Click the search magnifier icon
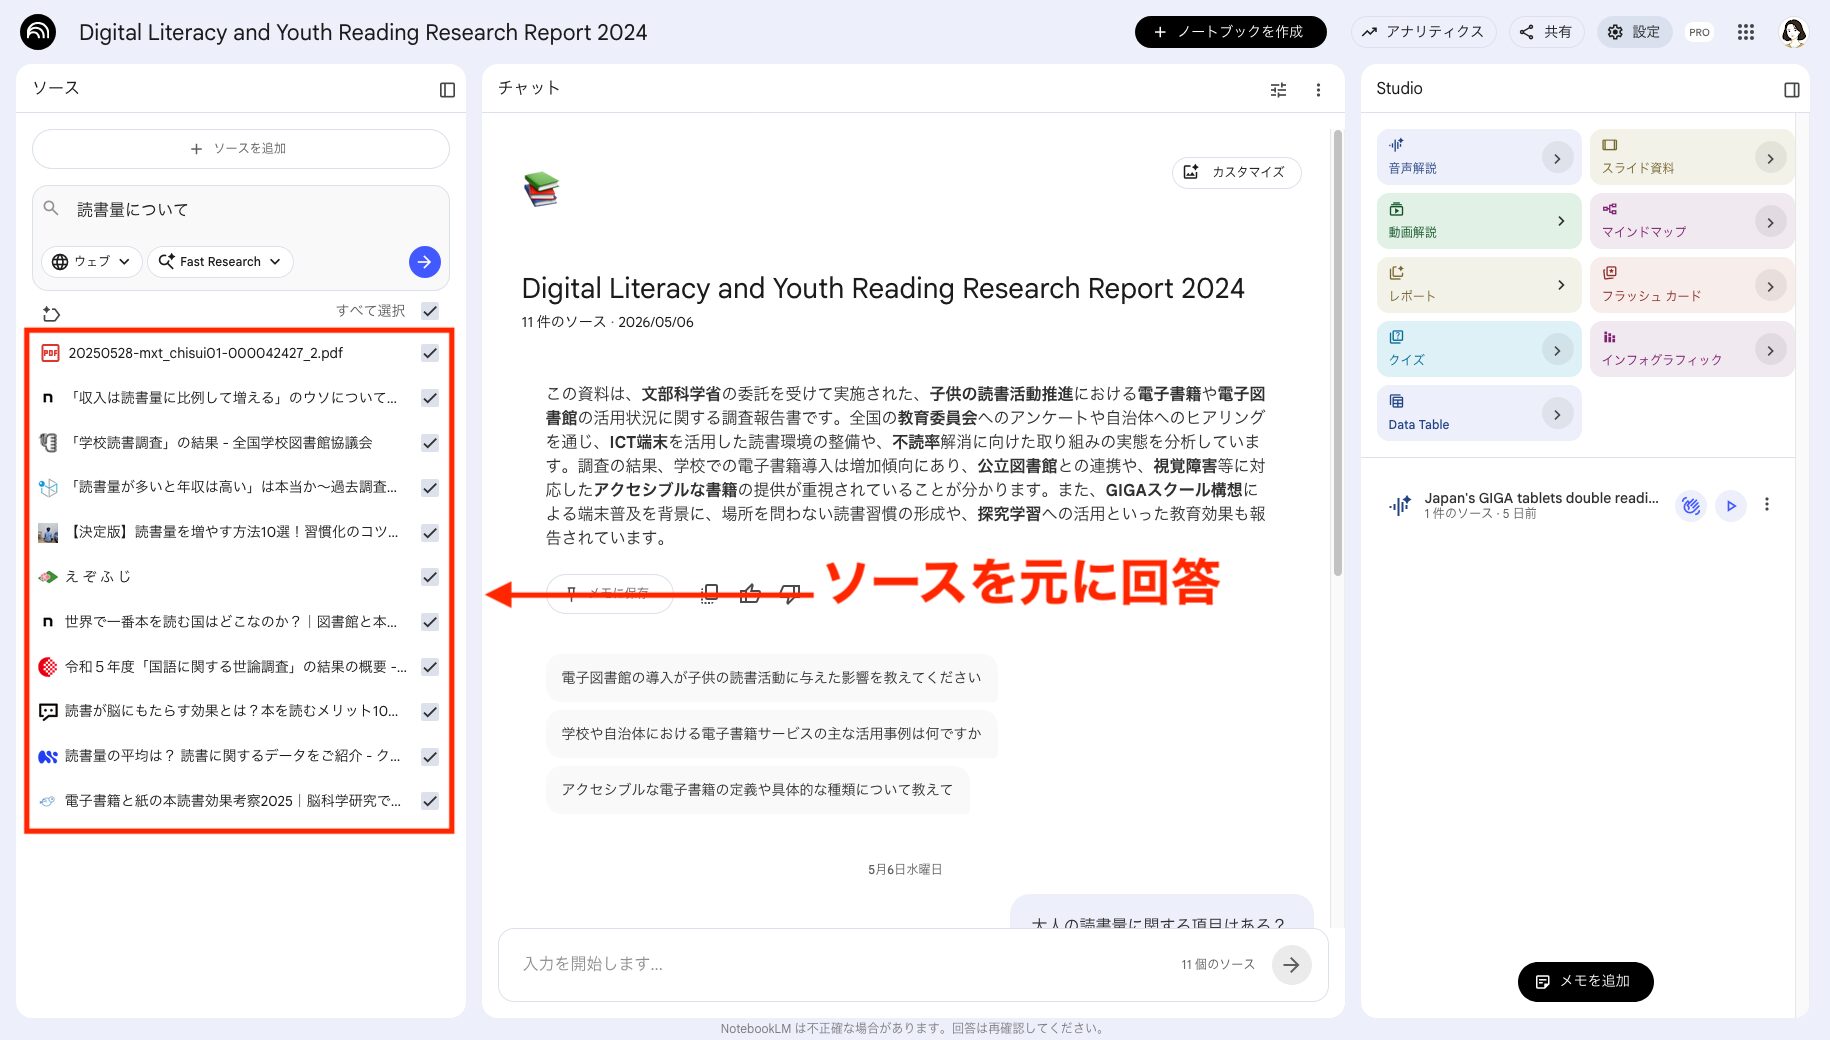 [x=51, y=209]
